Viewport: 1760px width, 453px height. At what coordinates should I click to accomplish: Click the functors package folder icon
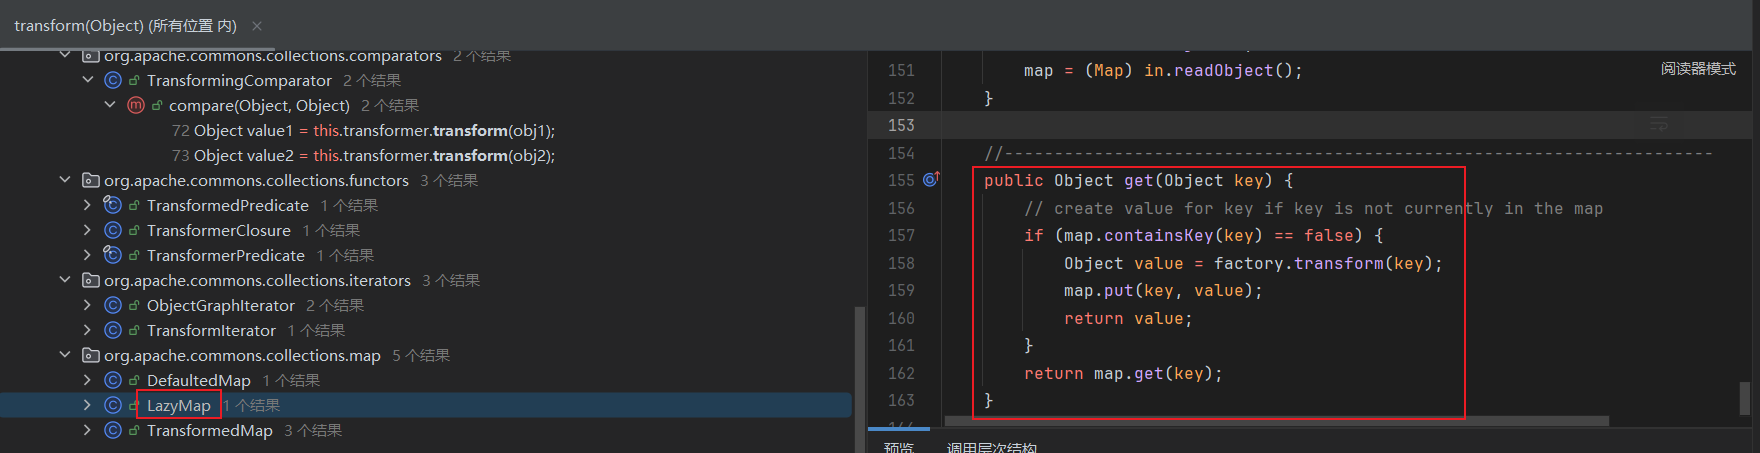point(91,180)
